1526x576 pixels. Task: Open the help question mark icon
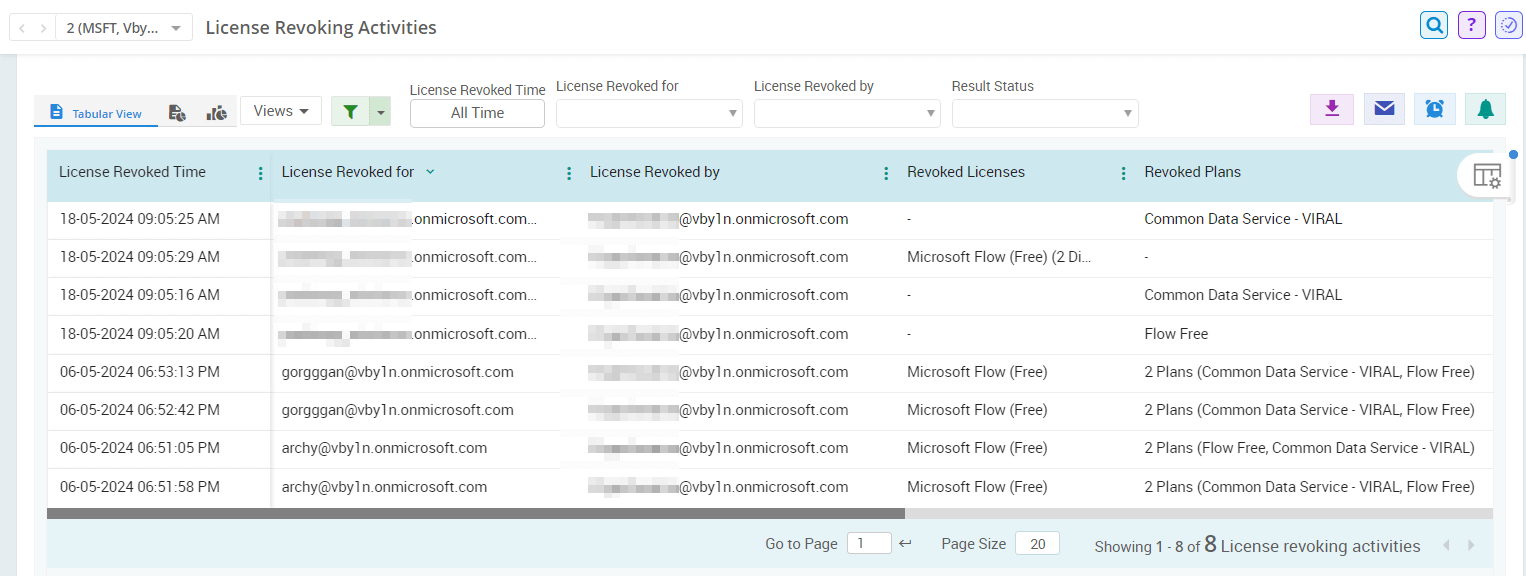(x=1471, y=26)
